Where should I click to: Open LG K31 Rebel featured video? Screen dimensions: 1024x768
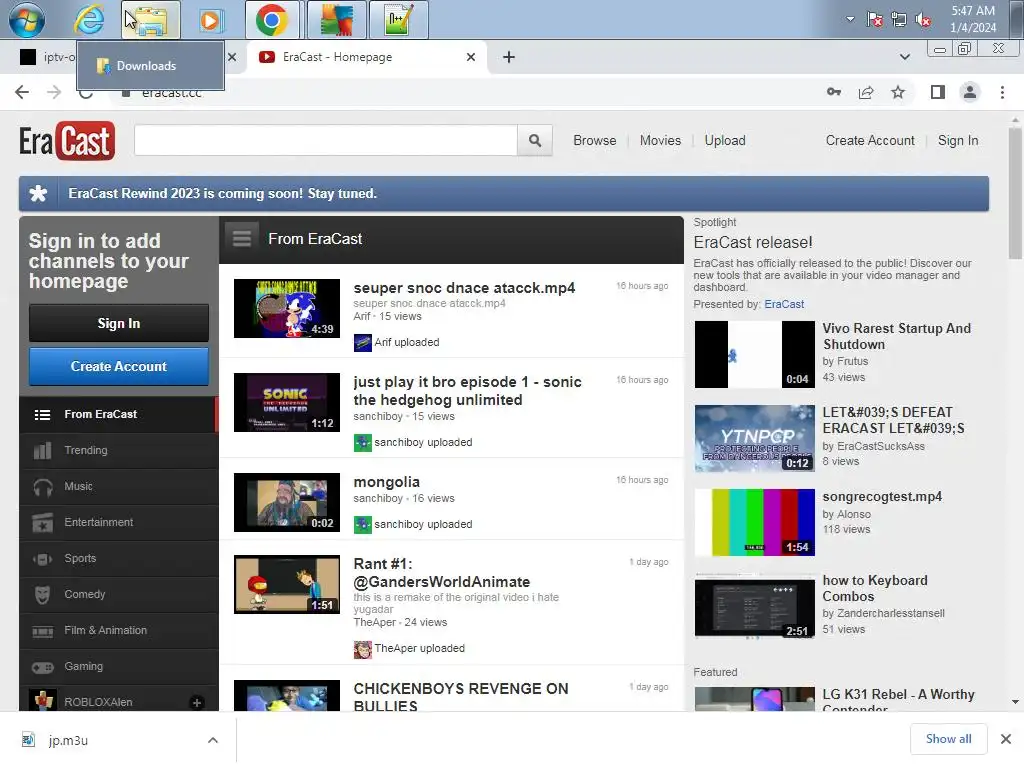click(898, 697)
